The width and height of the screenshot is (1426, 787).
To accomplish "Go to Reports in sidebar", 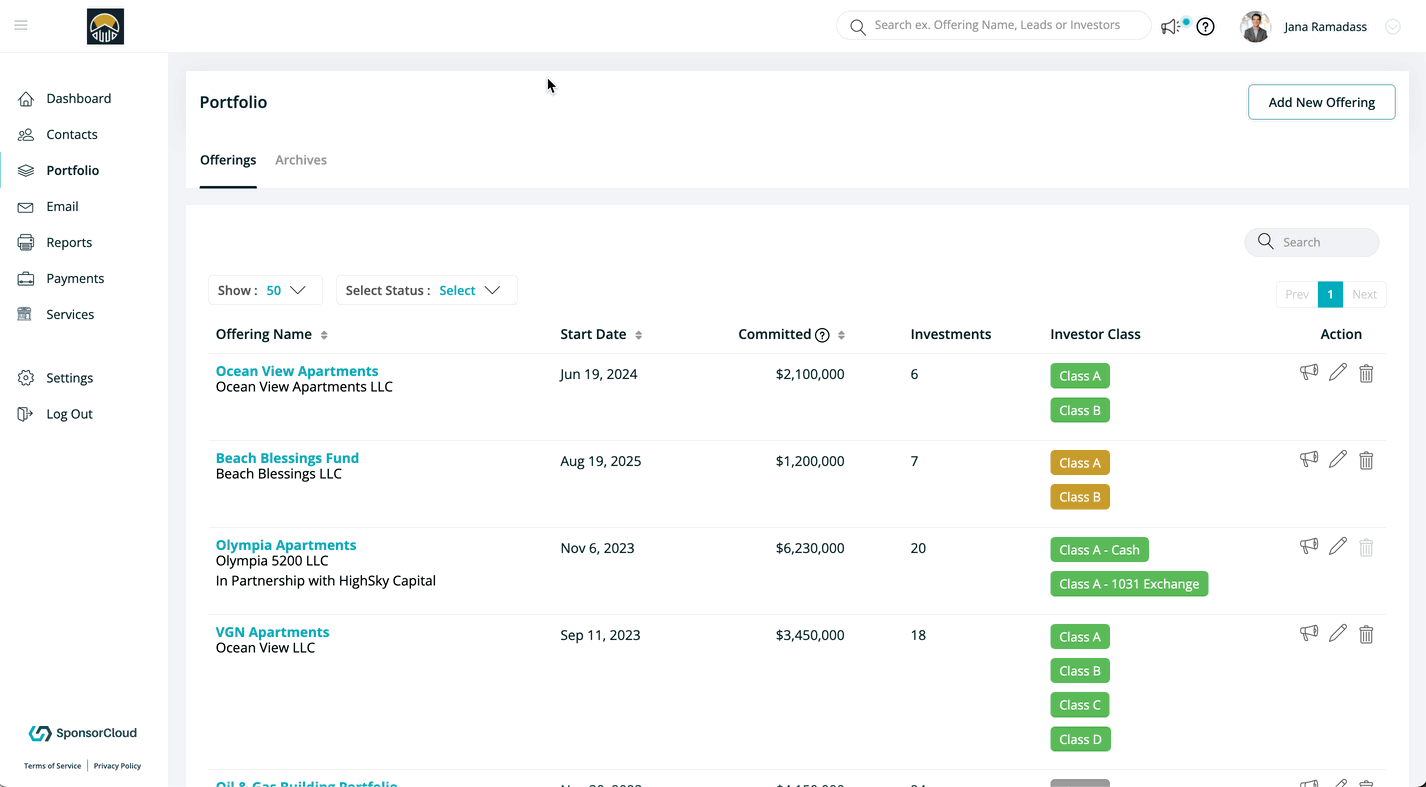I will point(69,242).
